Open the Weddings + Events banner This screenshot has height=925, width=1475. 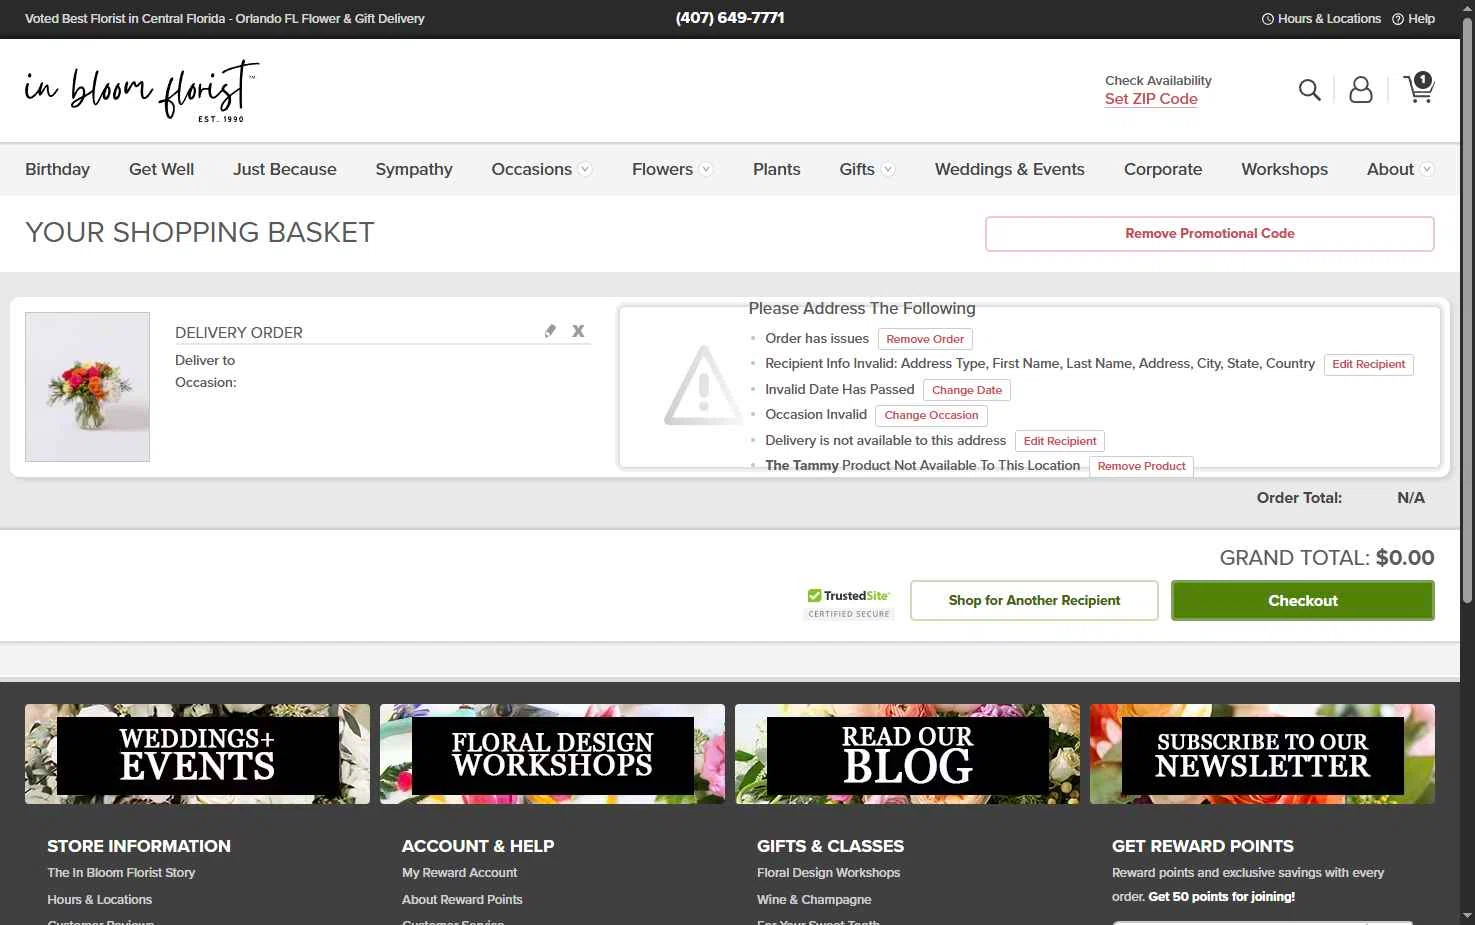tap(197, 754)
